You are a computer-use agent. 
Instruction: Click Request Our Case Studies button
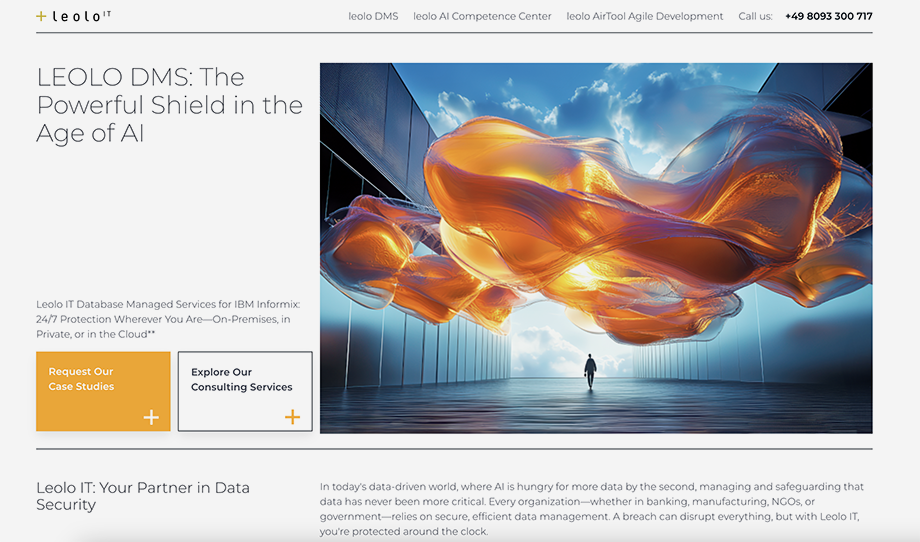pyautogui.click(x=103, y=391)
